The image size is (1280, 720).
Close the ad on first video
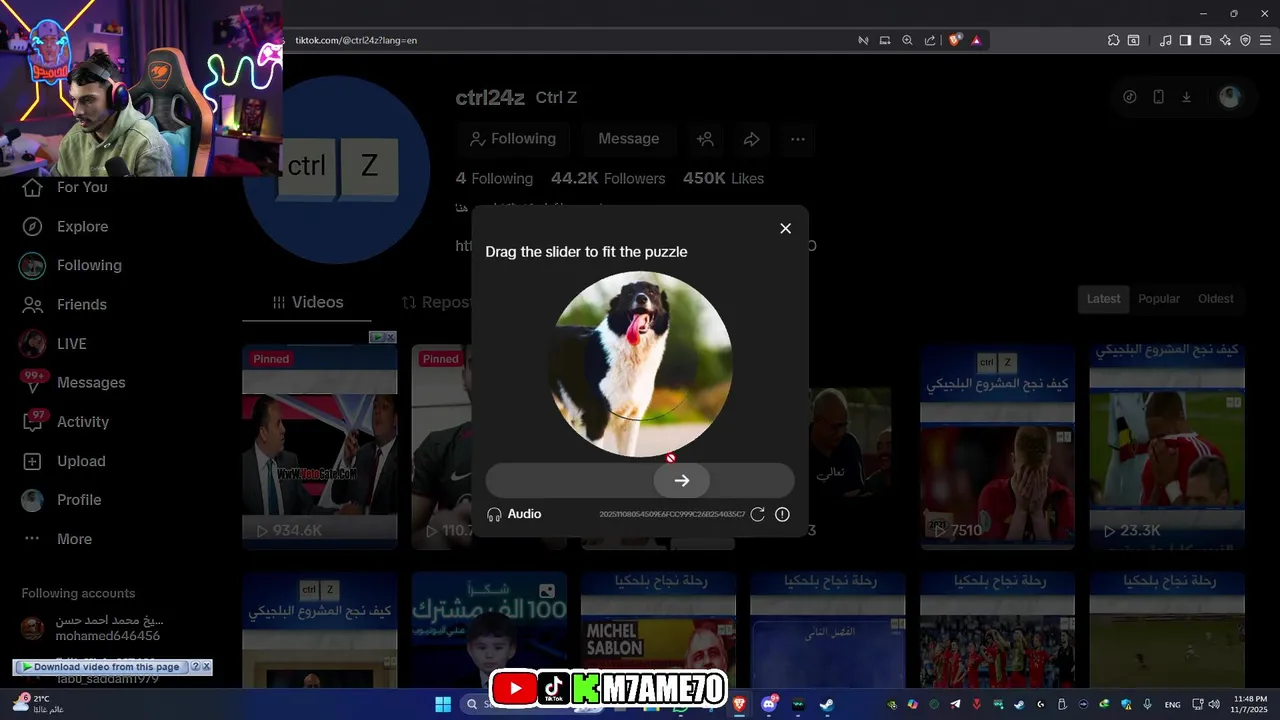coord(390,337)
